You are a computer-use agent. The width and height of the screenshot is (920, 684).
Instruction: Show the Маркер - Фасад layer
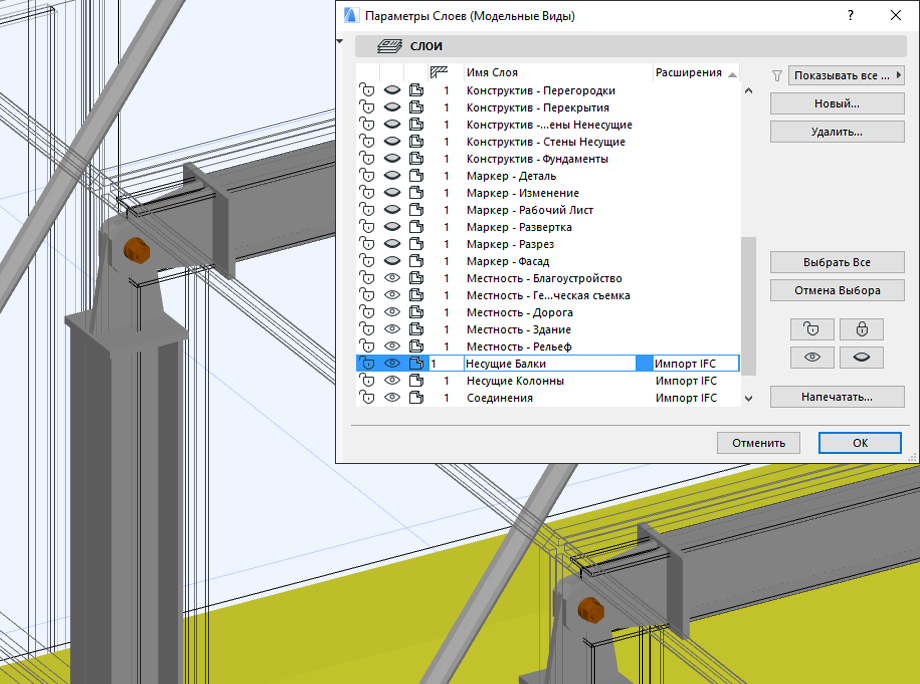point(392,261)
